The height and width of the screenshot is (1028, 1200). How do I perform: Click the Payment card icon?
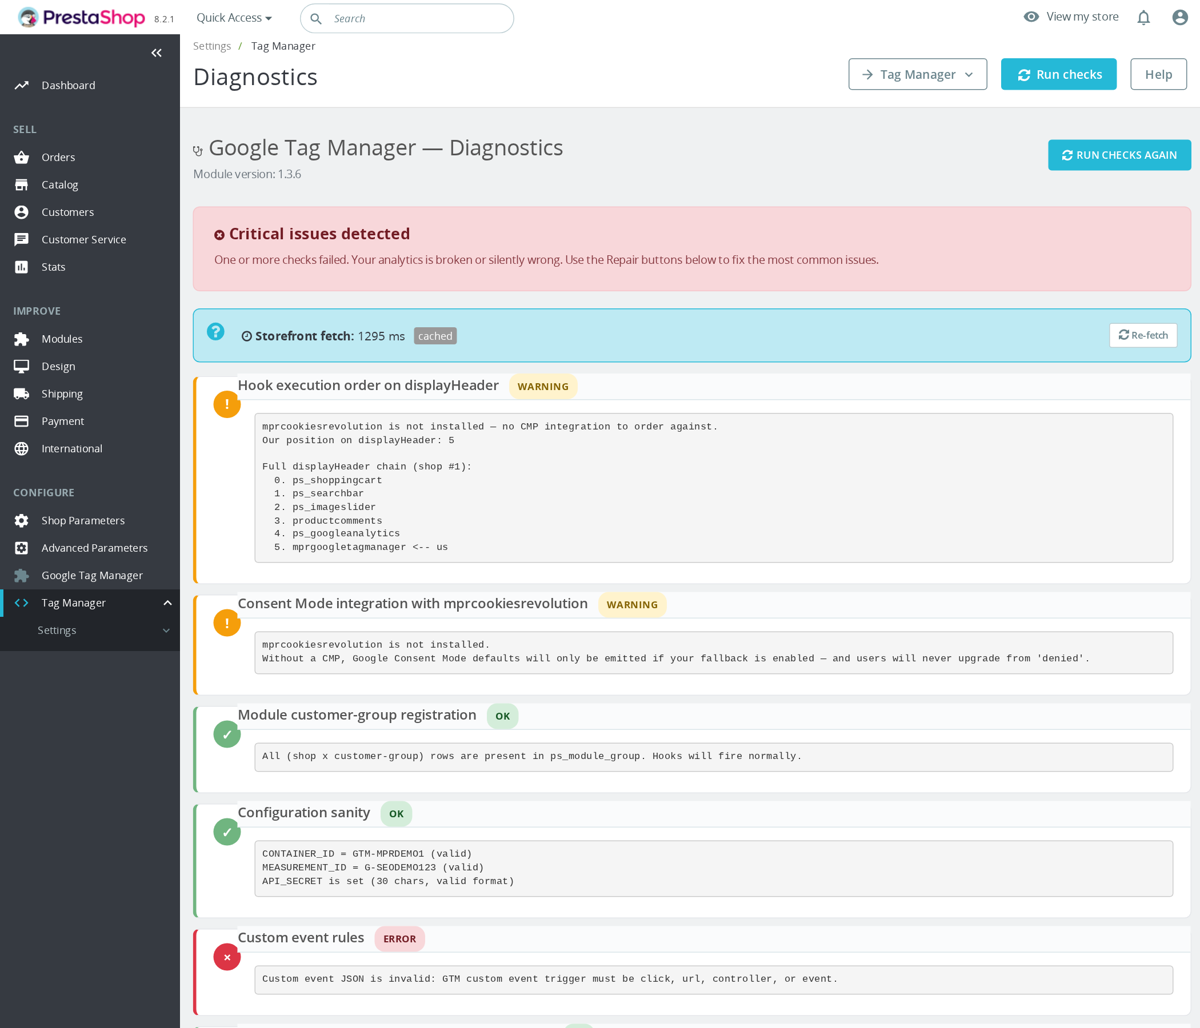coord(21,421)
